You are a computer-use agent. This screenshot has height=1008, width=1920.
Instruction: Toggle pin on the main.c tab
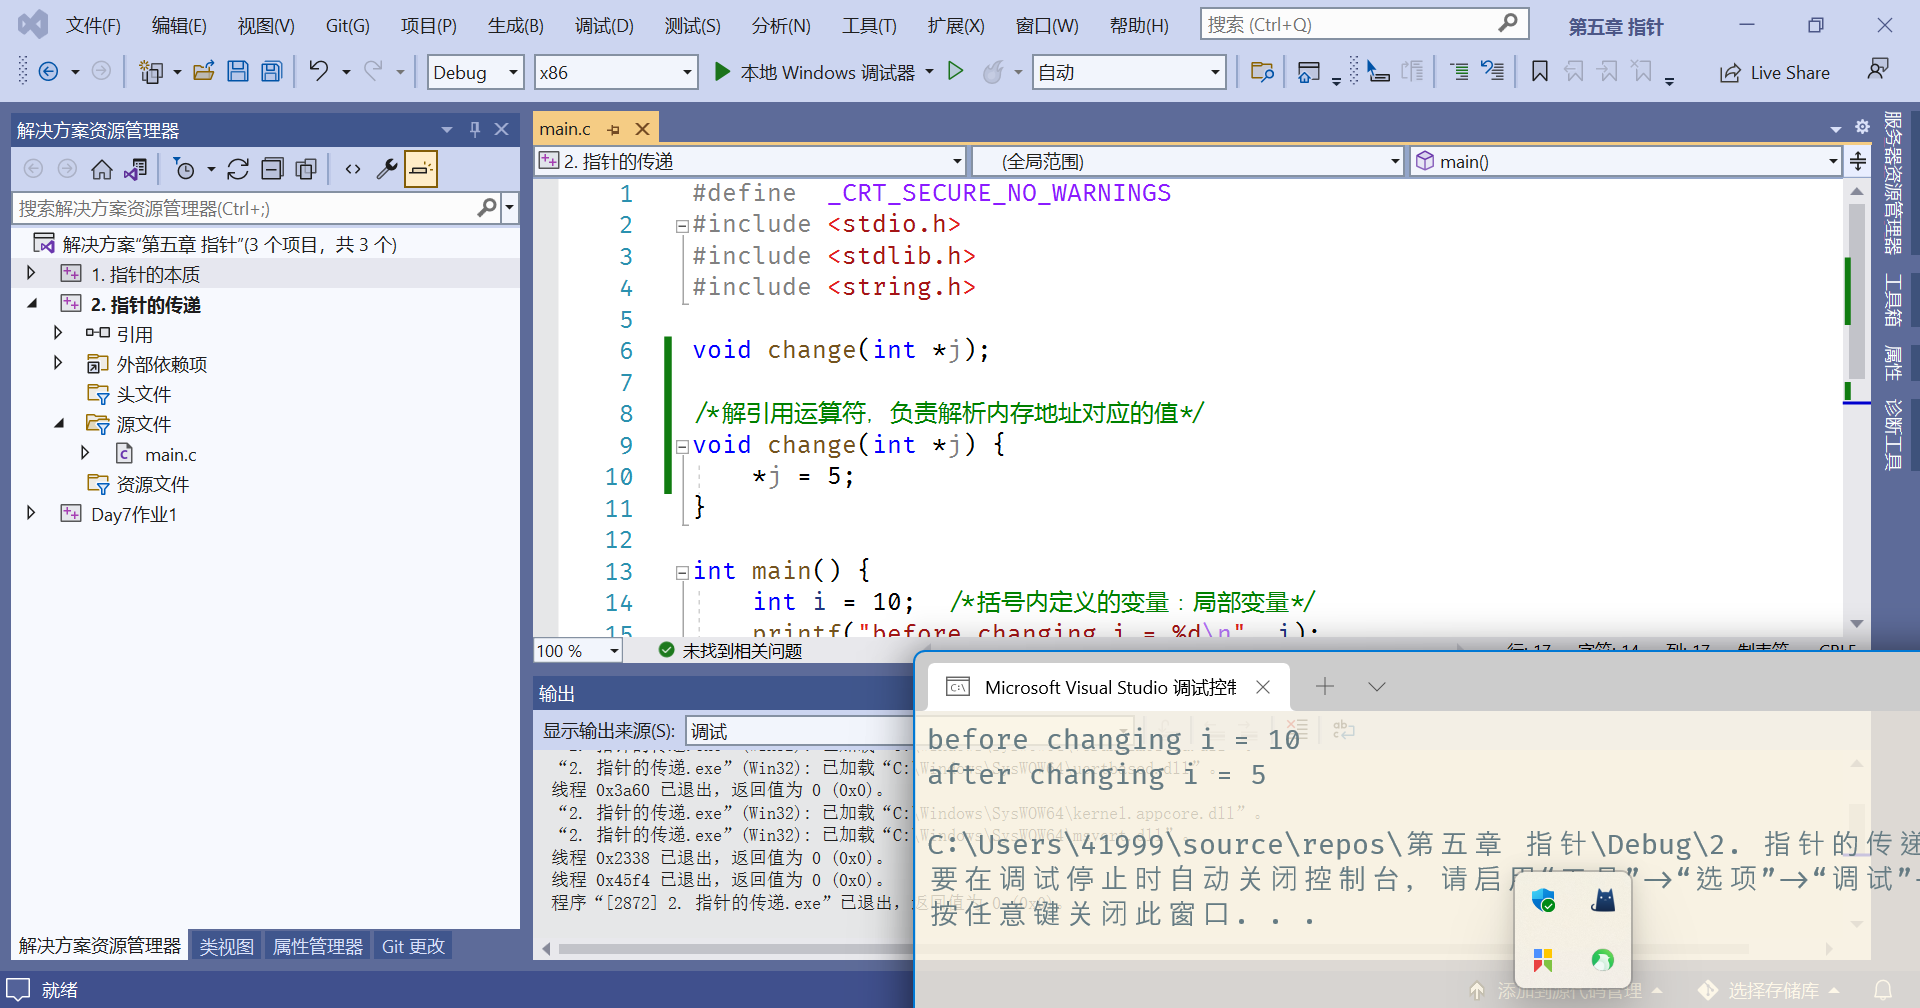tap(613, 130)
